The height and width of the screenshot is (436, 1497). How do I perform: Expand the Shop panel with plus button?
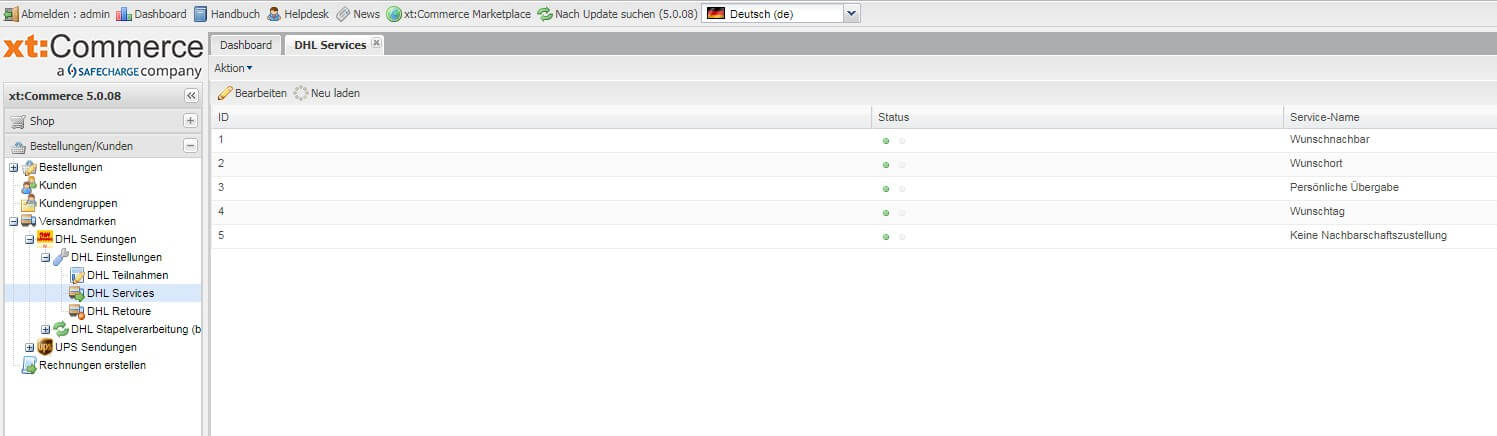point(190,121)
